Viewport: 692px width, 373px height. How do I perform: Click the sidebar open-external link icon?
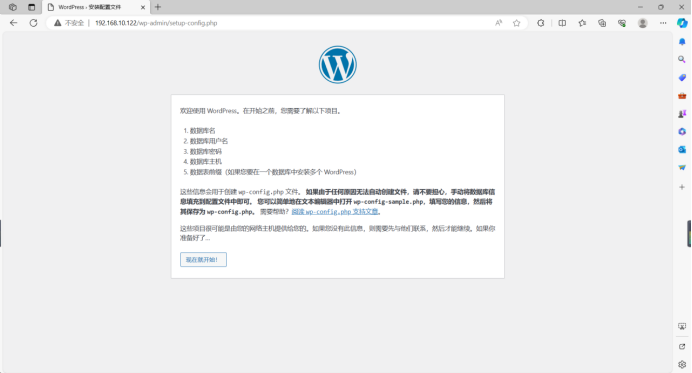click(682, 347)
